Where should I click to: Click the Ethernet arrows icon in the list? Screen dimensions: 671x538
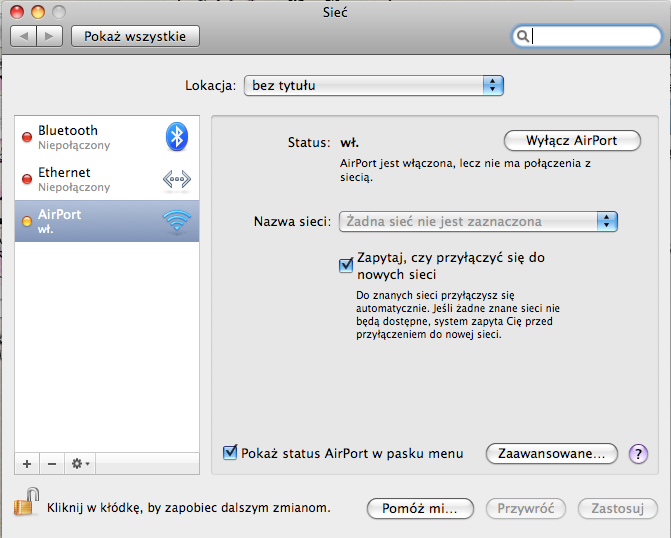177,179
